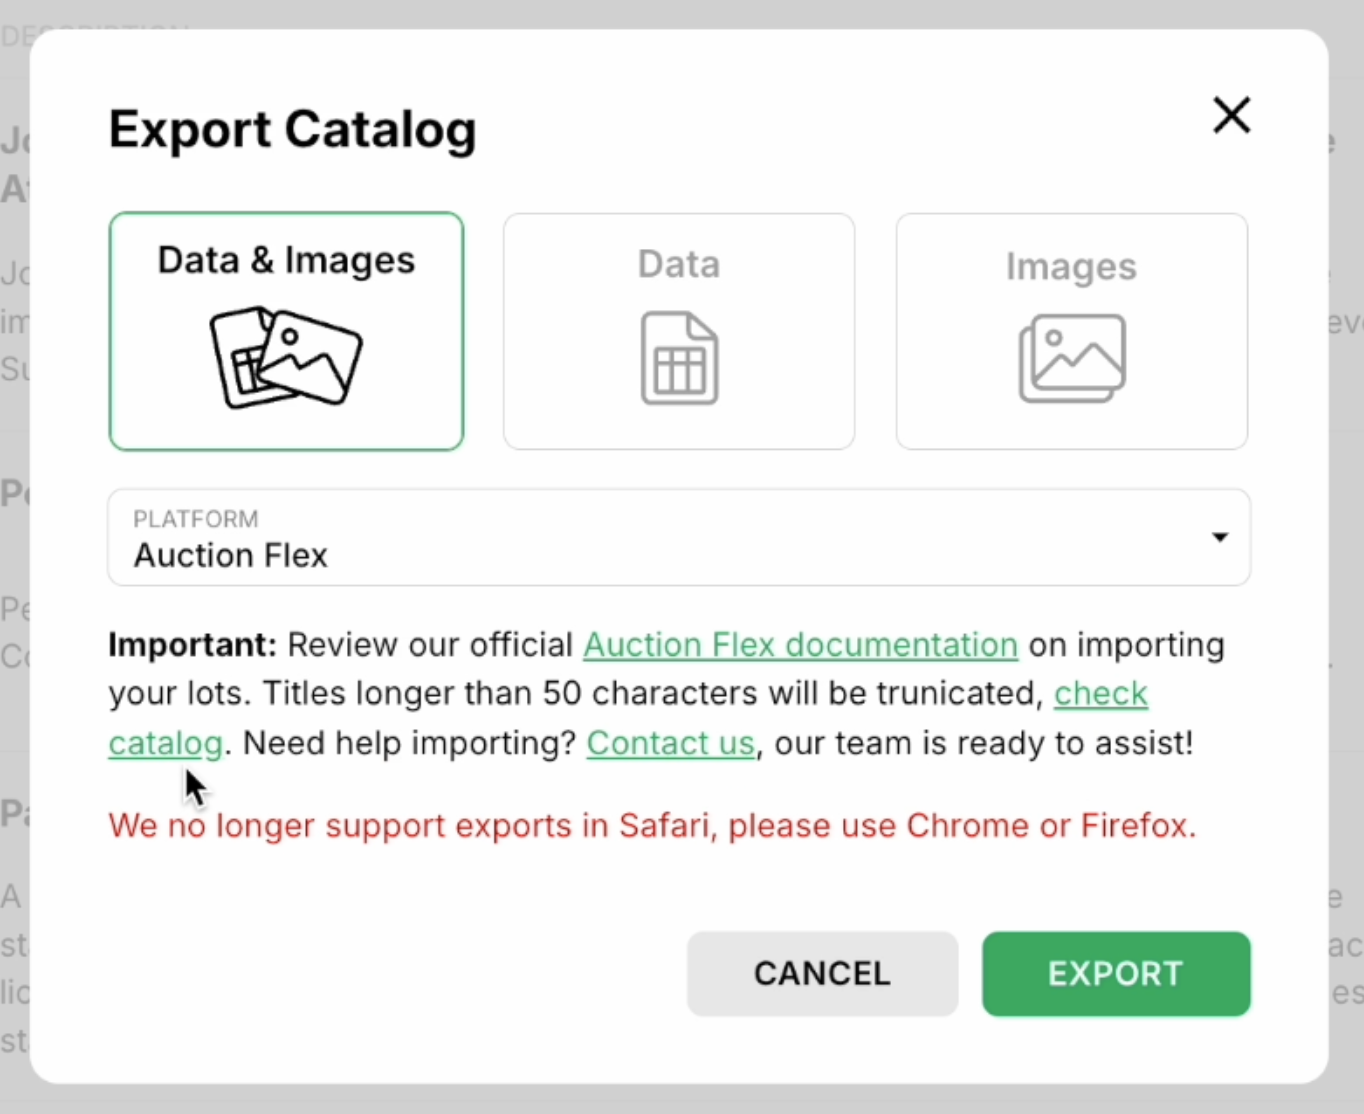Image resolution: width=1364 pixels, height=1114 pixels.
Task: Click the "Export Catalog" dialog heading
Action: (x=292, y=130)
